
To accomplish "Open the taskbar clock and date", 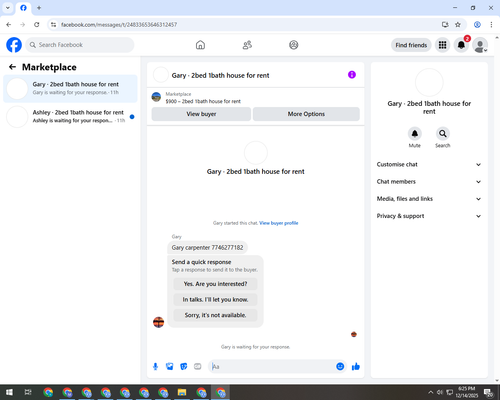I will [466, 392].
